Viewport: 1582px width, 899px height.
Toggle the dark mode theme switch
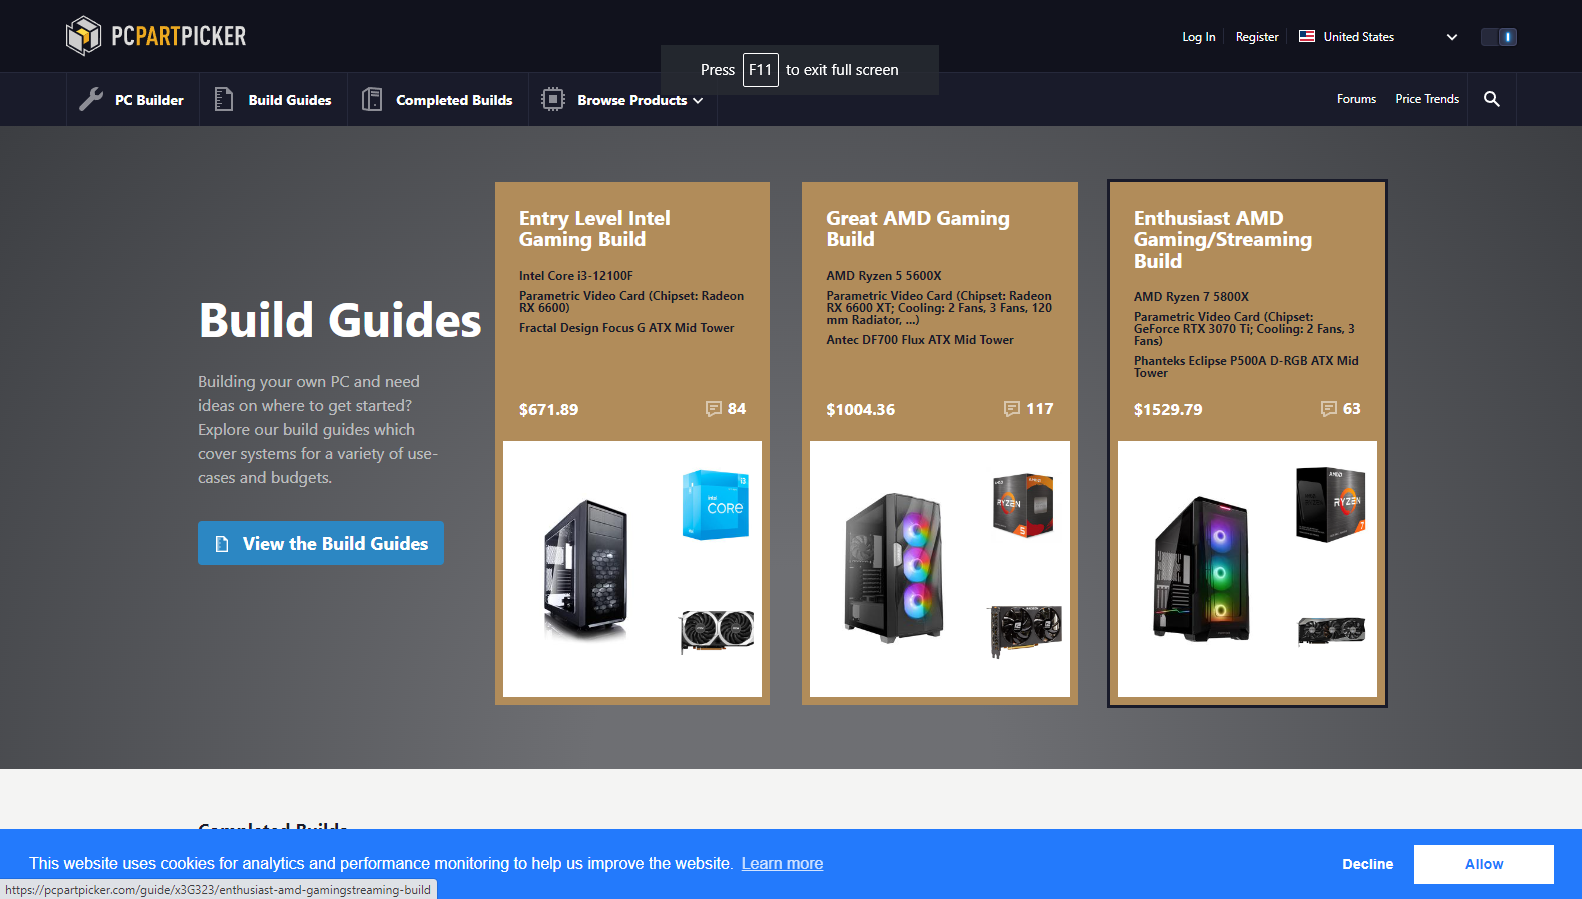pyautogui.click(x=1499, y=37)
